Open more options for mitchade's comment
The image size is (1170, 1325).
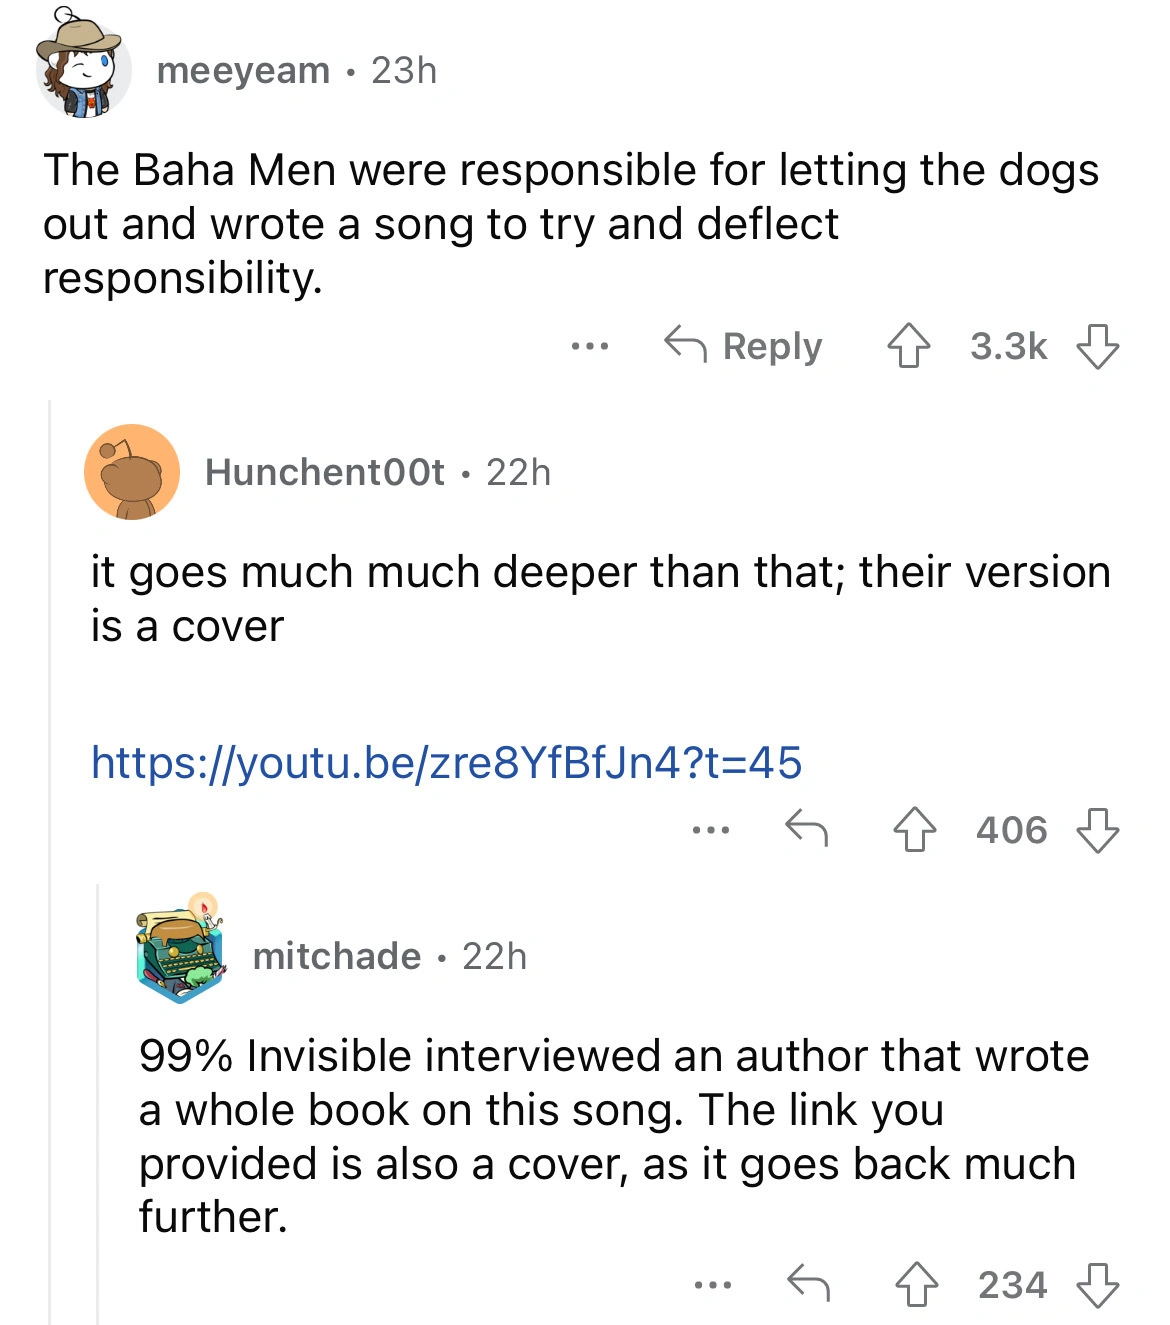pos(712,1285)
